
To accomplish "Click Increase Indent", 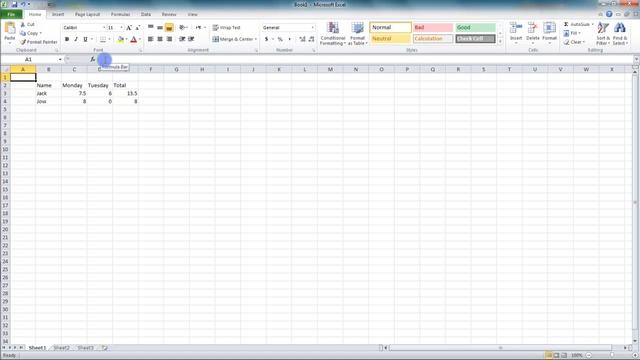I will 191,39.
